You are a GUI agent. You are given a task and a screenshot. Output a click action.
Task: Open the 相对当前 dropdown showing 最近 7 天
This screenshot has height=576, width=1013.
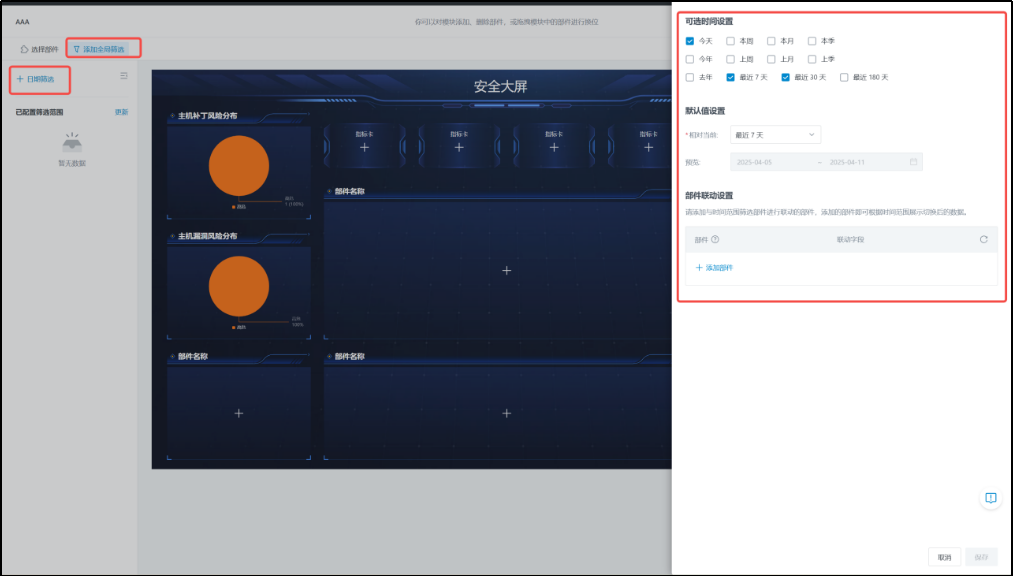pos(775,134)
